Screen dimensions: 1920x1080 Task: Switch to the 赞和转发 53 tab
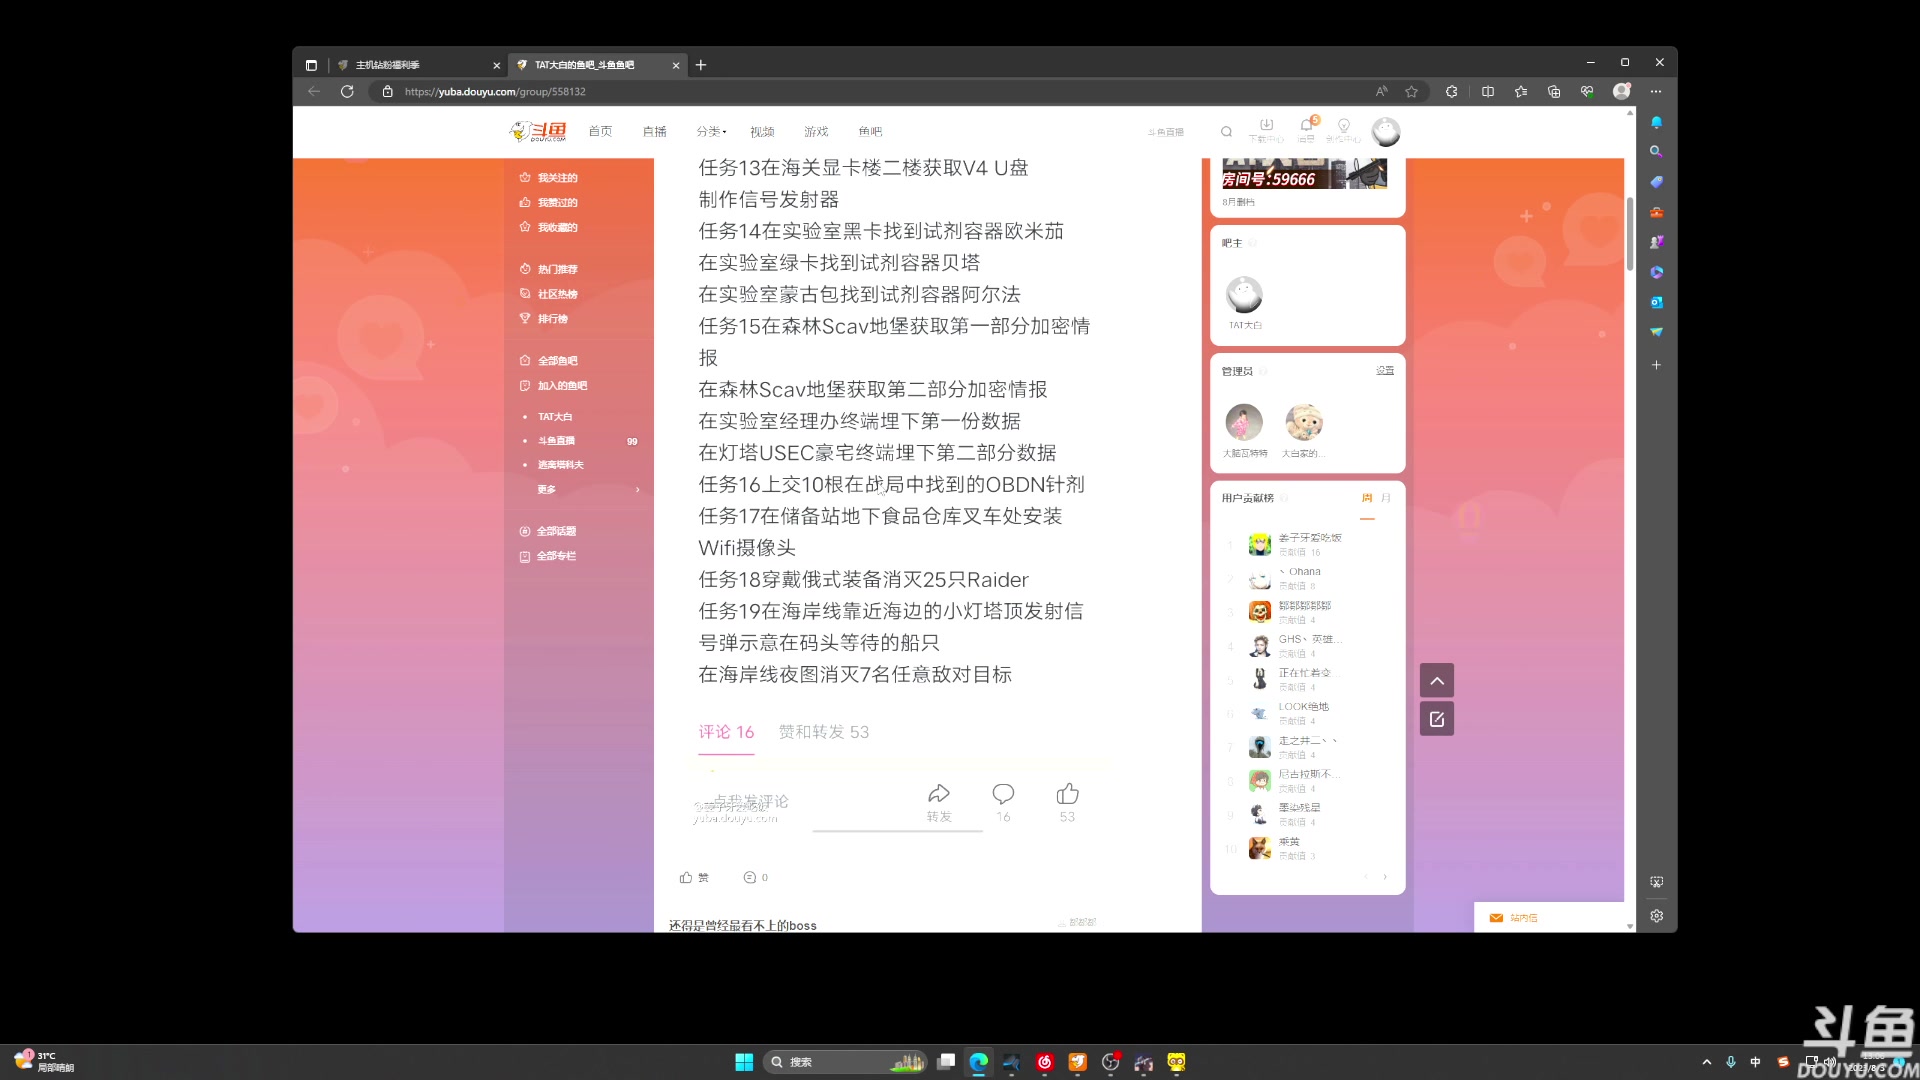coord(823,731)
